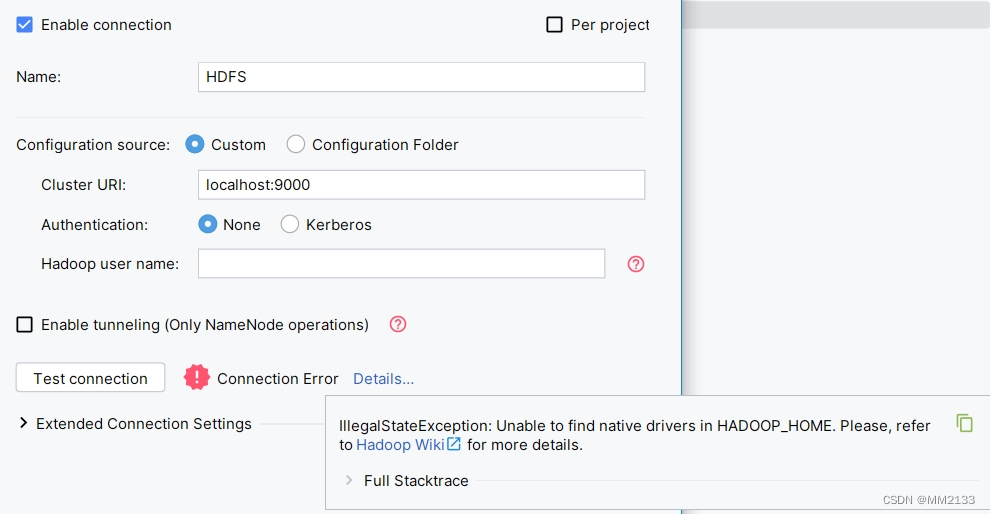Click the red Connection Error icon
Viewport: 990px width, 514px height.
[x=196, y=378]
